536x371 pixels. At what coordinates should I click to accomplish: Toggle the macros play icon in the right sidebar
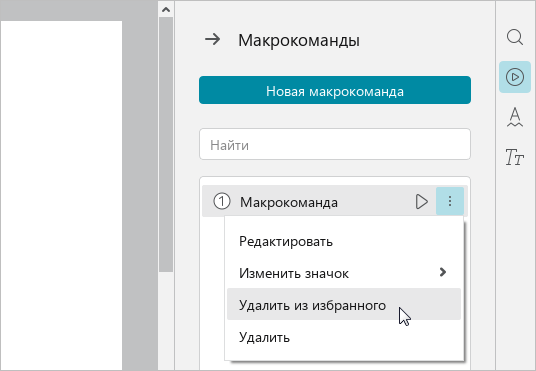pos(515,77)
